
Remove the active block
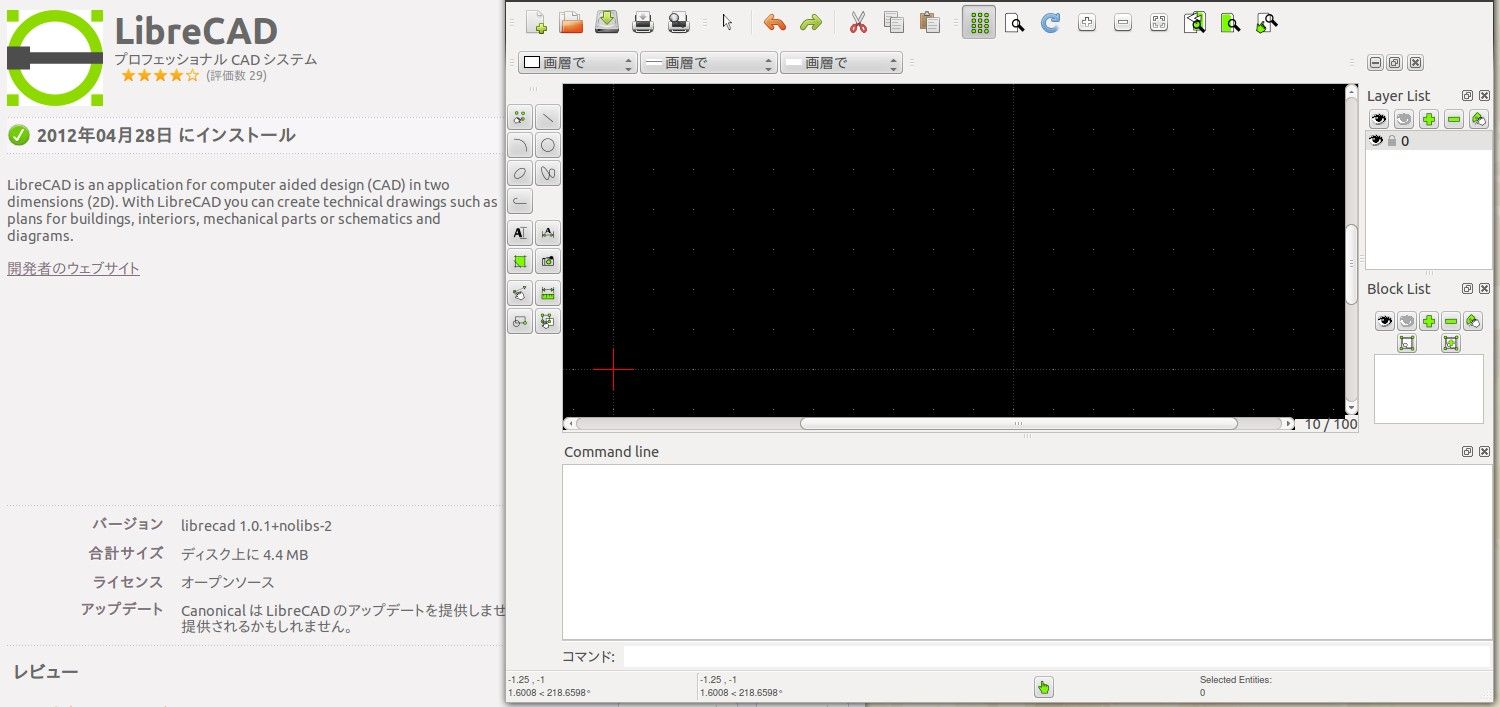pyautogui.click(x=1451, y=322)
